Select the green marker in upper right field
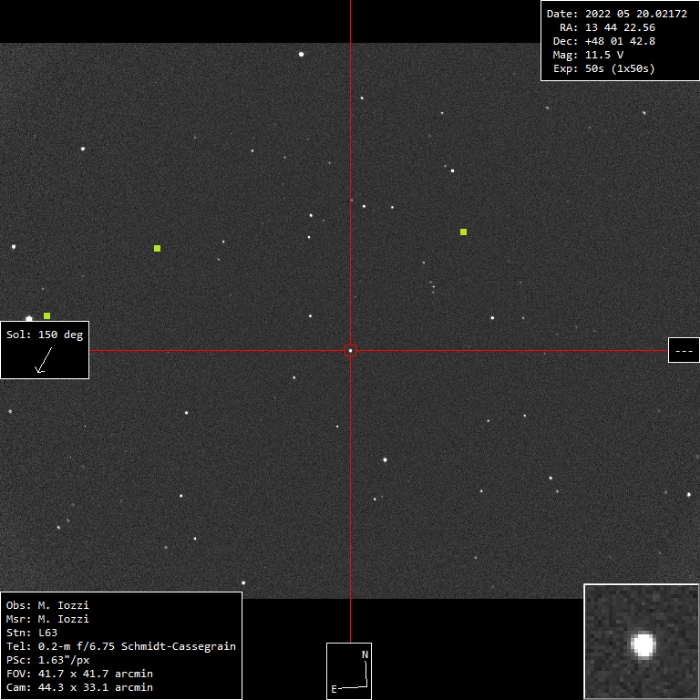 point(463,232)
